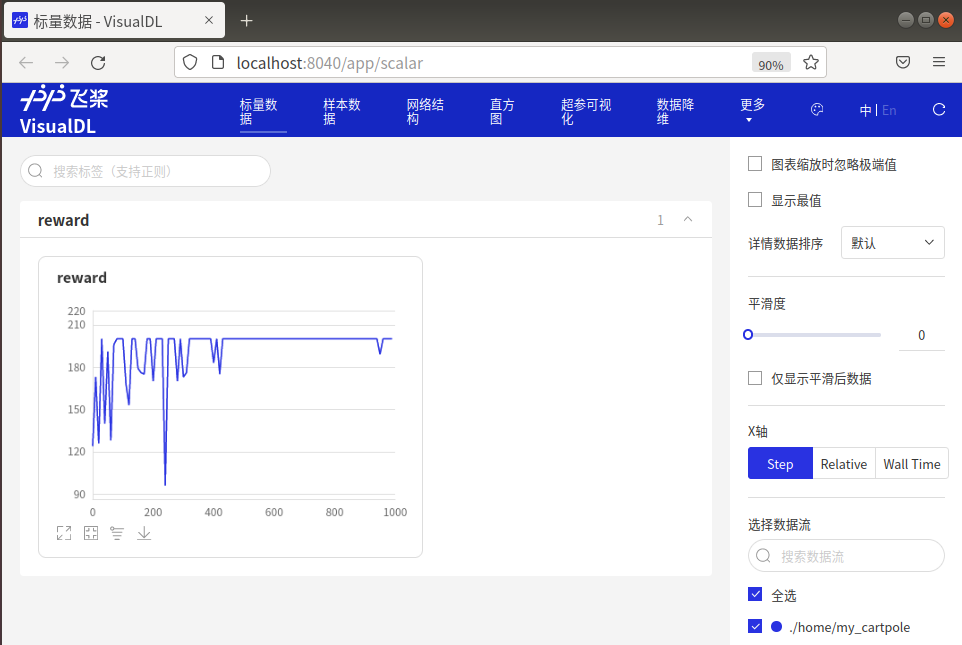Open the Firefox hamburger menu

point(939,62)
